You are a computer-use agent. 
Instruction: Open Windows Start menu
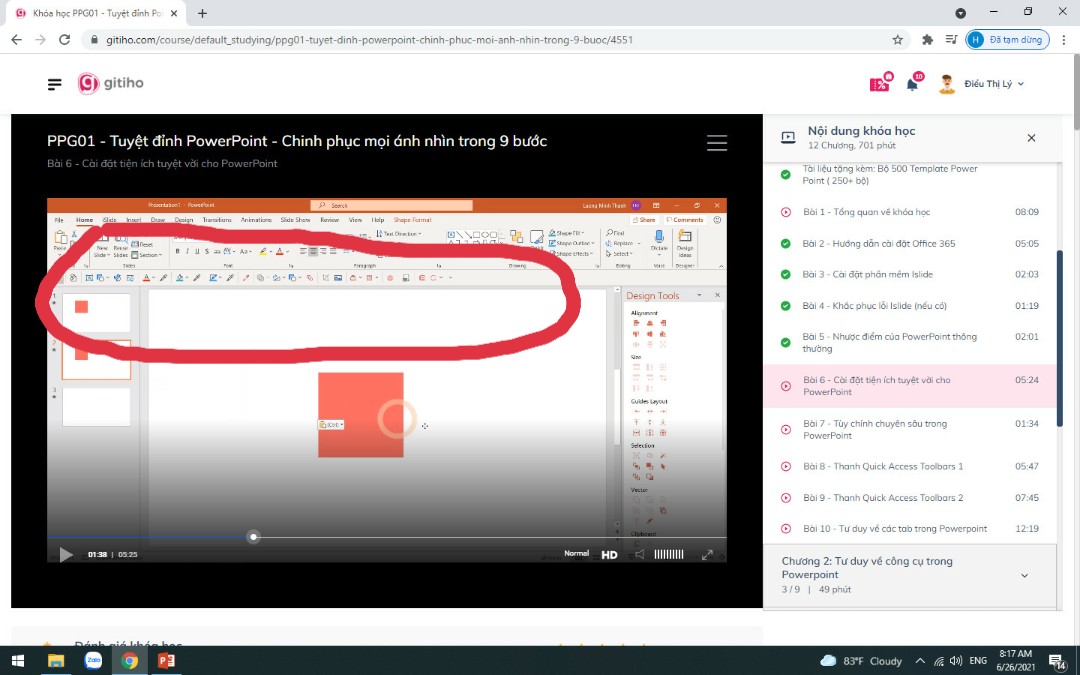[x=18, y=661]
